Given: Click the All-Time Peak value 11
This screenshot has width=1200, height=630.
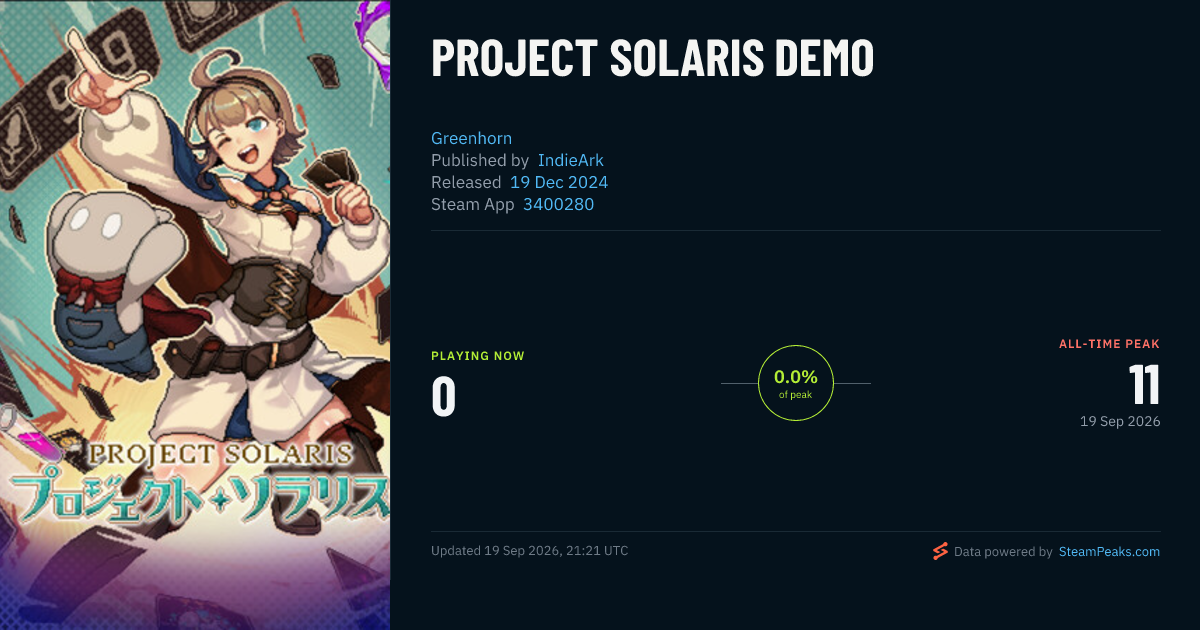Looking at the screenshot, I should tap(1144, 385).
